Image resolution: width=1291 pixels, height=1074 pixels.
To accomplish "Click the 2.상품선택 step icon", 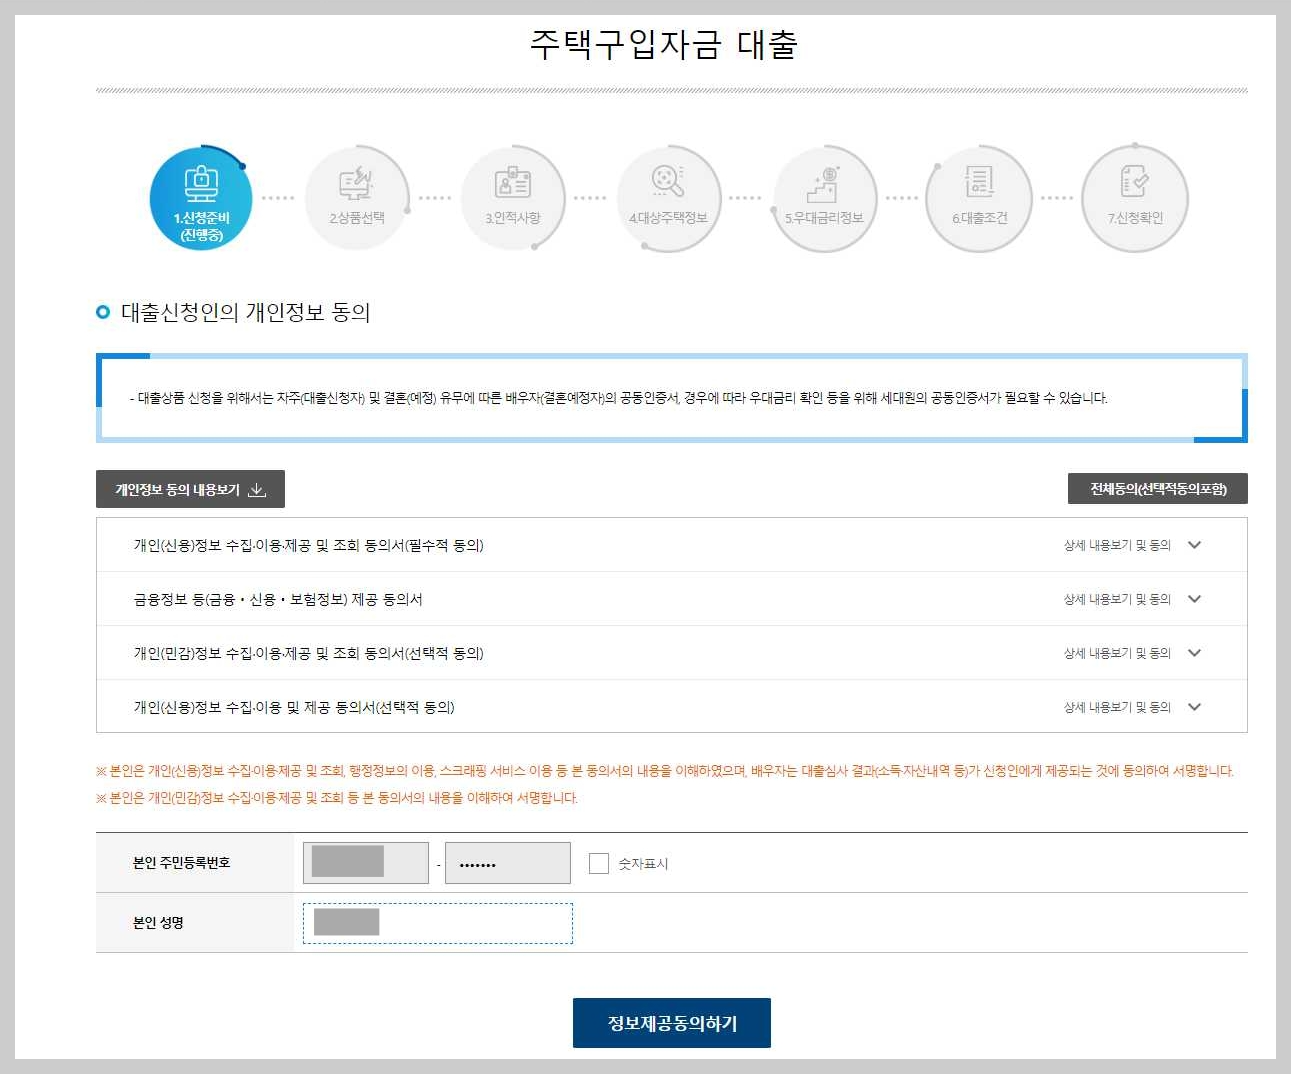I will [x=357, y=197].
